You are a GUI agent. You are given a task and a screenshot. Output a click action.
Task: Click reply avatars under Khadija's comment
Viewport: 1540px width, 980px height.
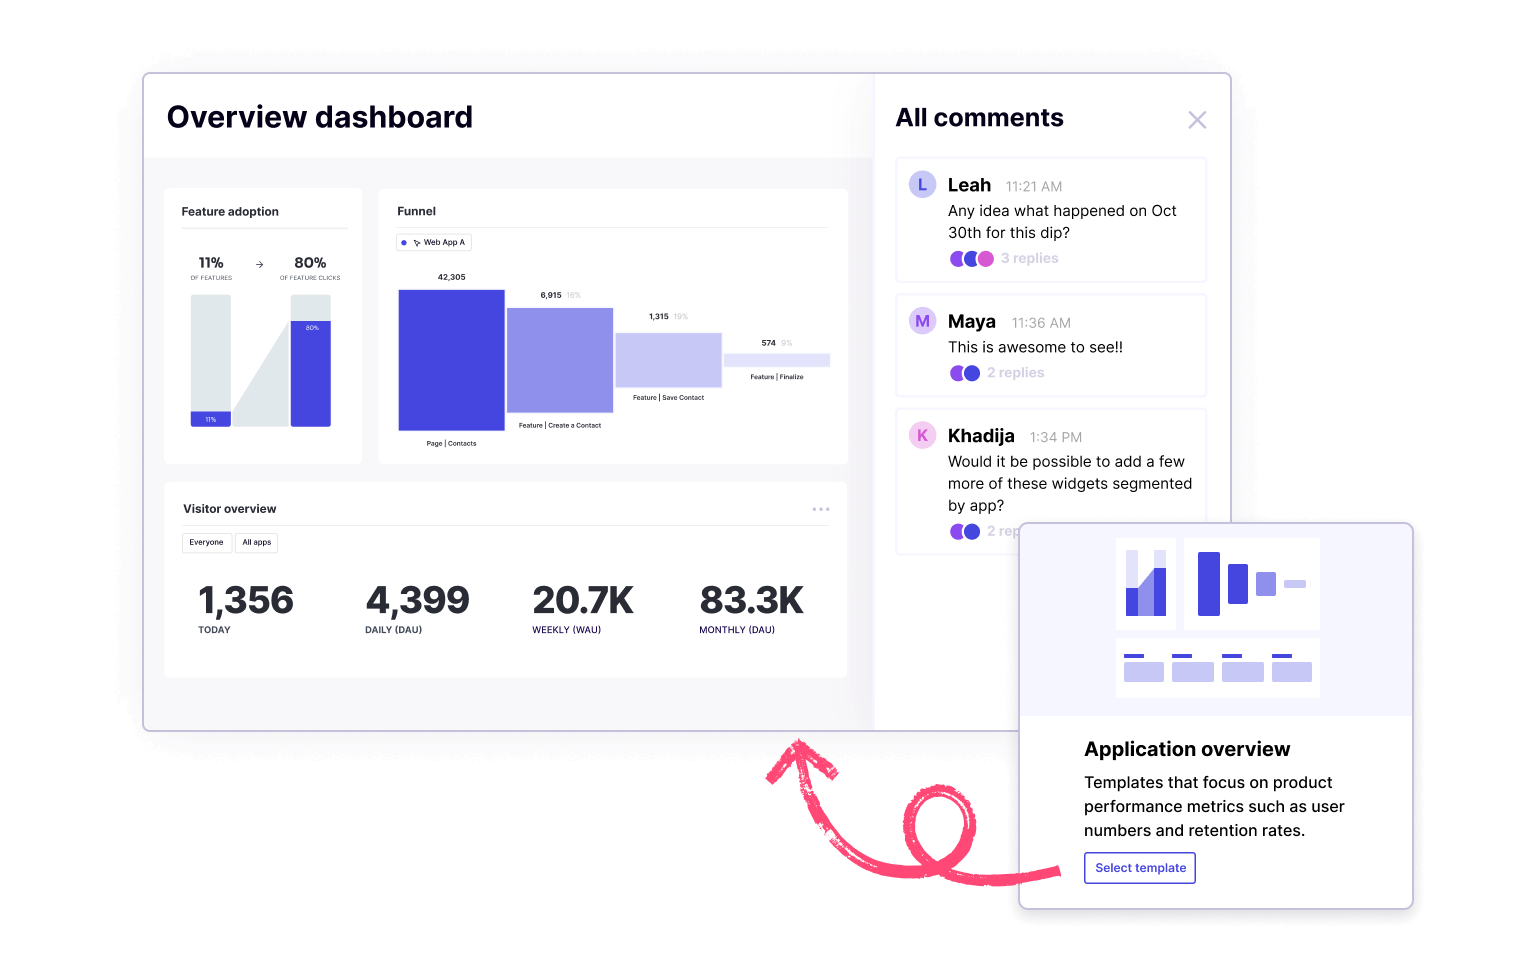(965, 531)
